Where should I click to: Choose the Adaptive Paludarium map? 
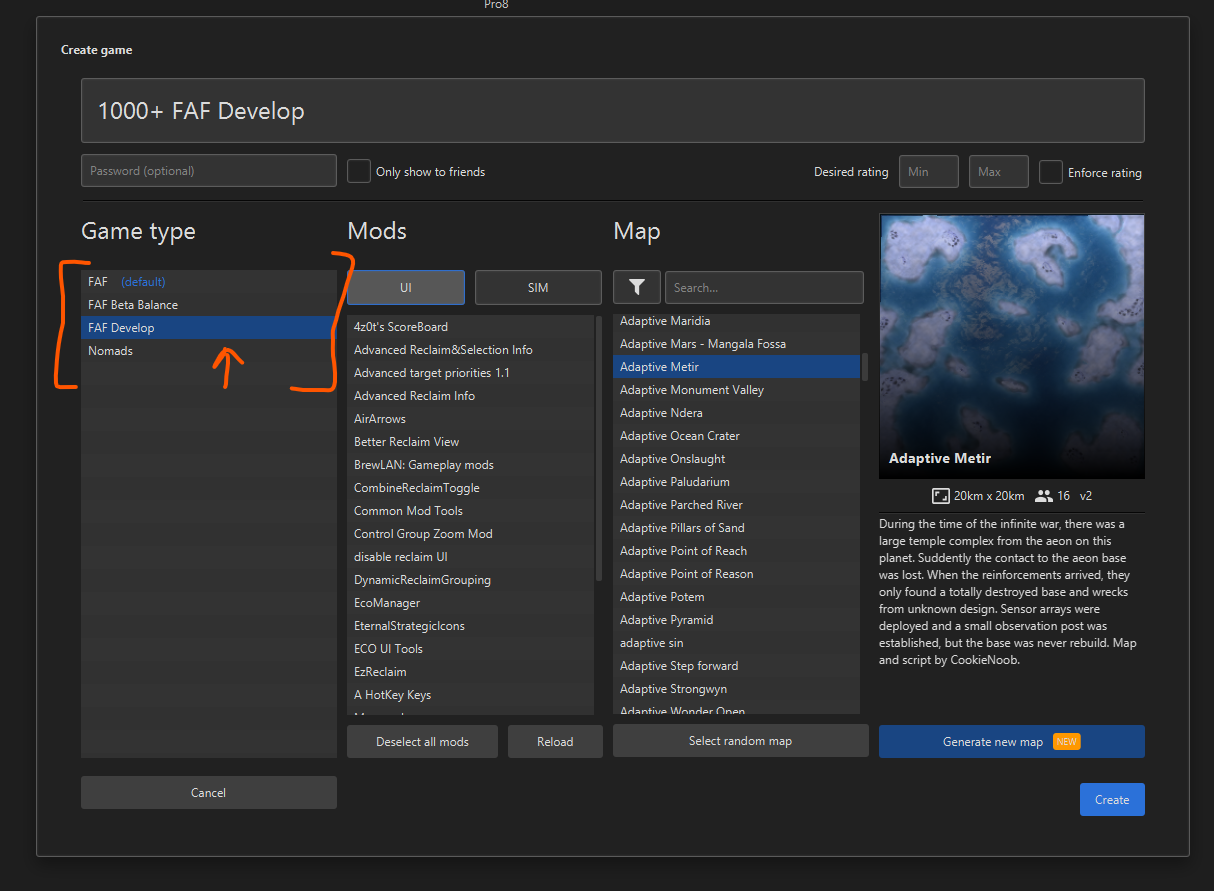[737, 482]
